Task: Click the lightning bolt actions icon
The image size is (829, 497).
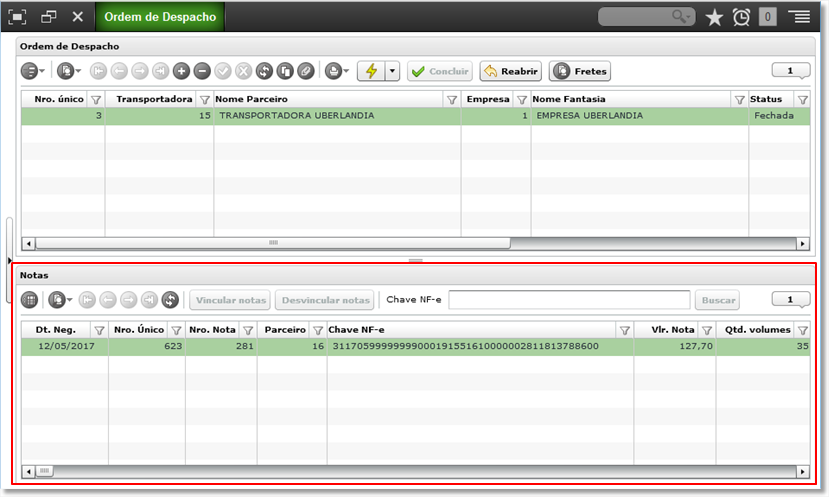Action: 372,71
